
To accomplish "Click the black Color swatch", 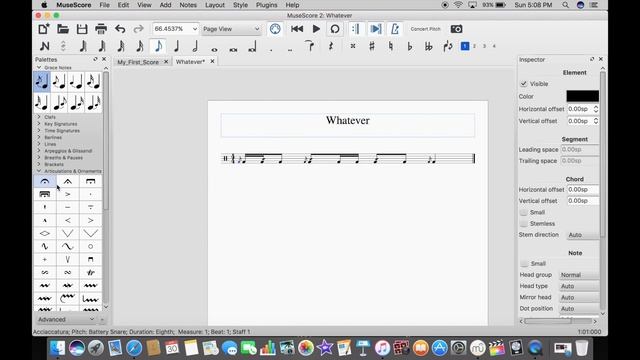I will (582, 96).
